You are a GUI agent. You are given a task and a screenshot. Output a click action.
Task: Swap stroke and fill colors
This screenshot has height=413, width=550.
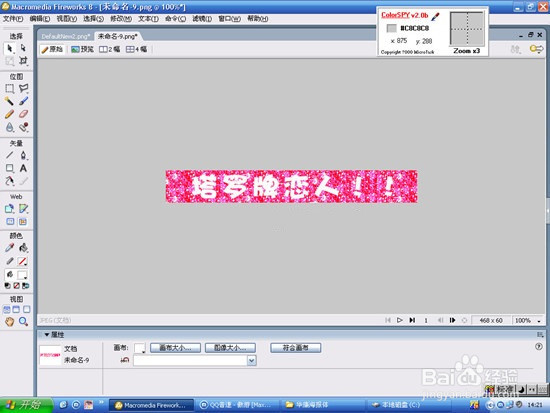25,286
